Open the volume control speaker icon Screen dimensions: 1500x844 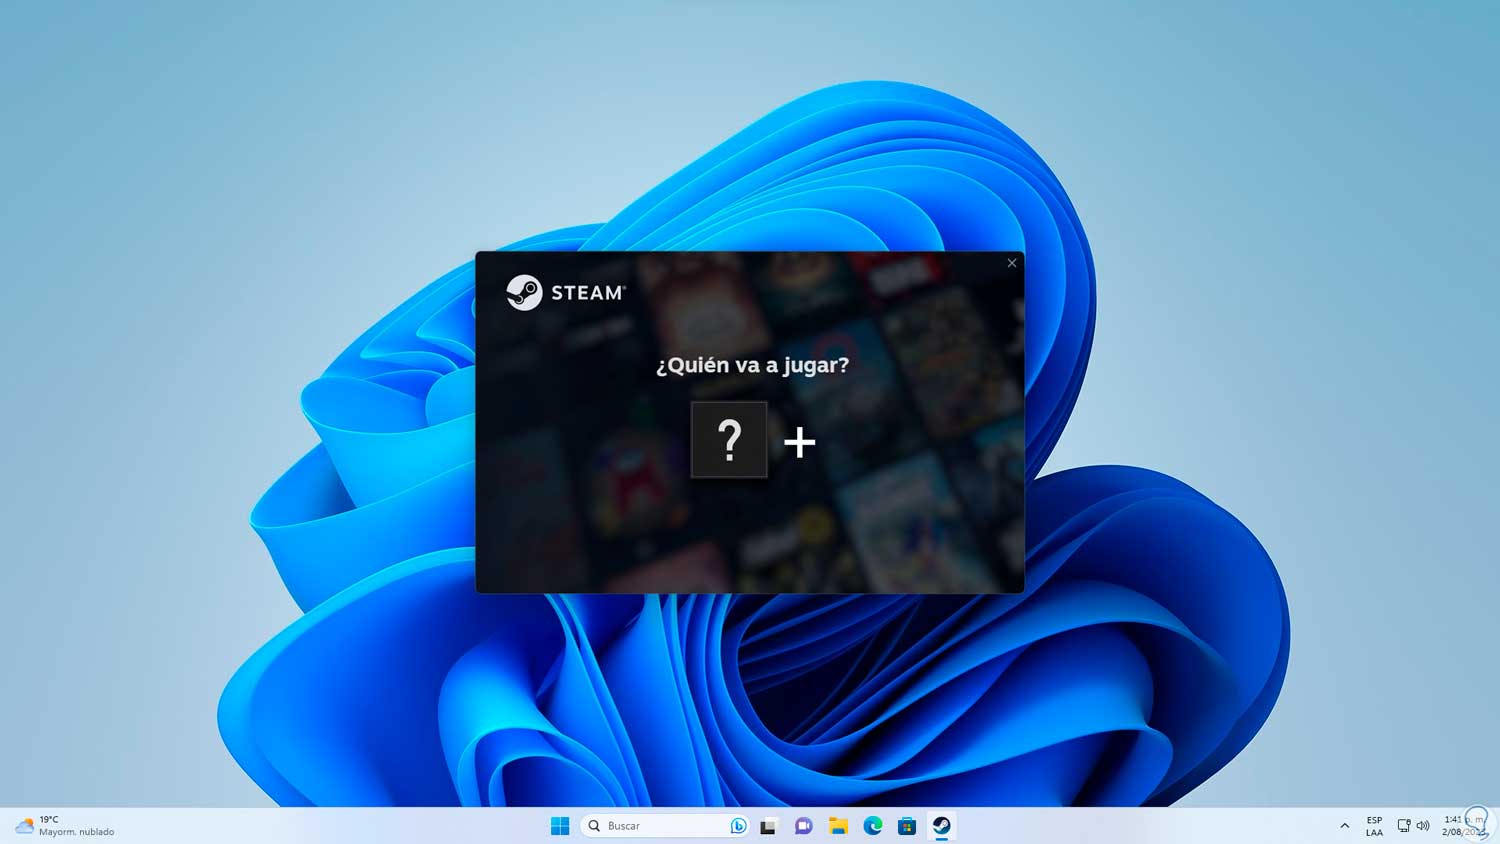click(x=1423, y=826)
